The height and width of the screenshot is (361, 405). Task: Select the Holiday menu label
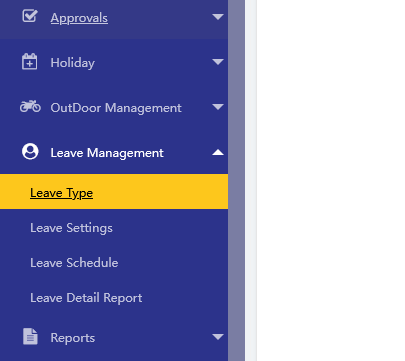(x=73, y=63)
